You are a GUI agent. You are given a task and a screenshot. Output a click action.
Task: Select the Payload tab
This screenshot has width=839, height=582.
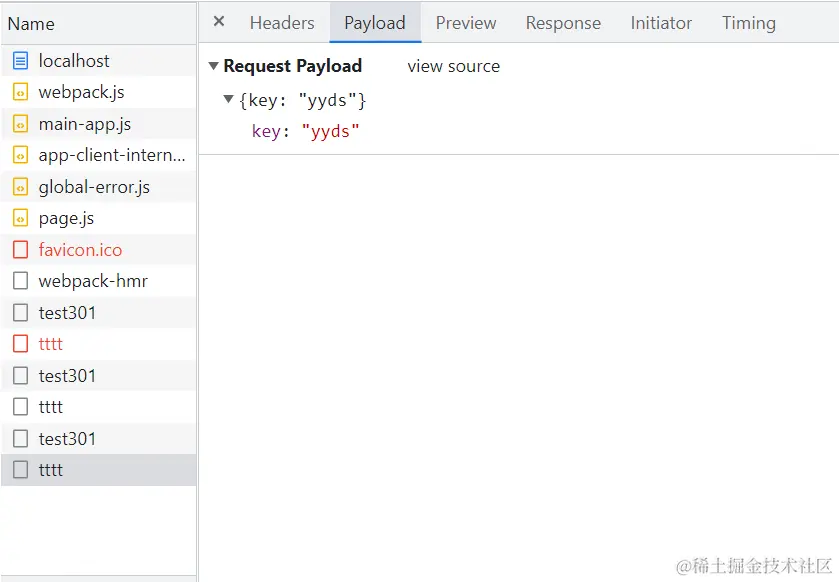(375, 23)
